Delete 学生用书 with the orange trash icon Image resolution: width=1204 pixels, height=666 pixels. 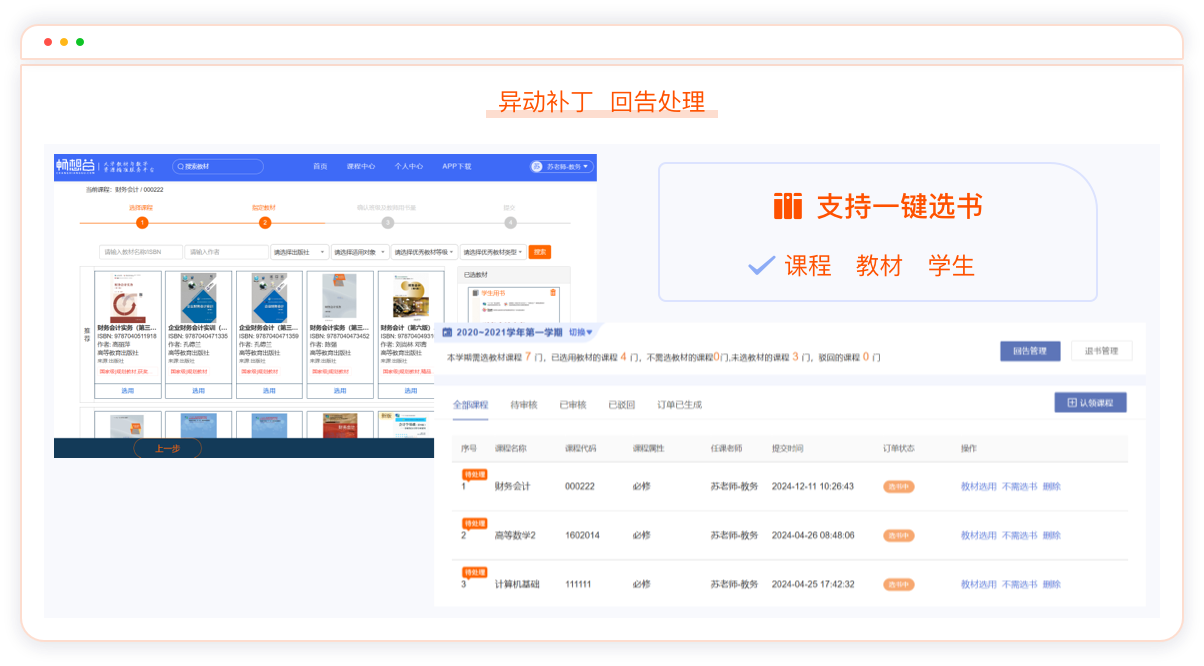551,293
